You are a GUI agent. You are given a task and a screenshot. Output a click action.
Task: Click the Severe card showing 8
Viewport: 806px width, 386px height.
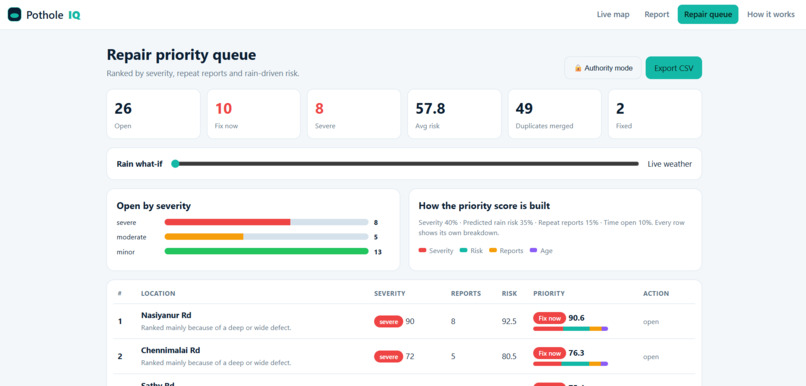pyautogui.click(x=354, y=114)
